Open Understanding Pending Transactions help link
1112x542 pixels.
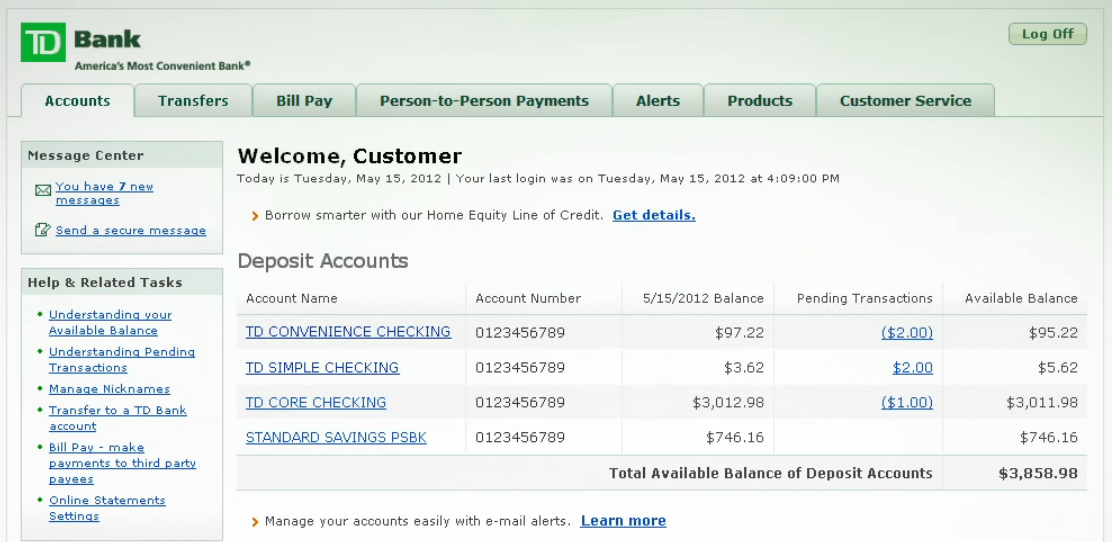(121, 359)
